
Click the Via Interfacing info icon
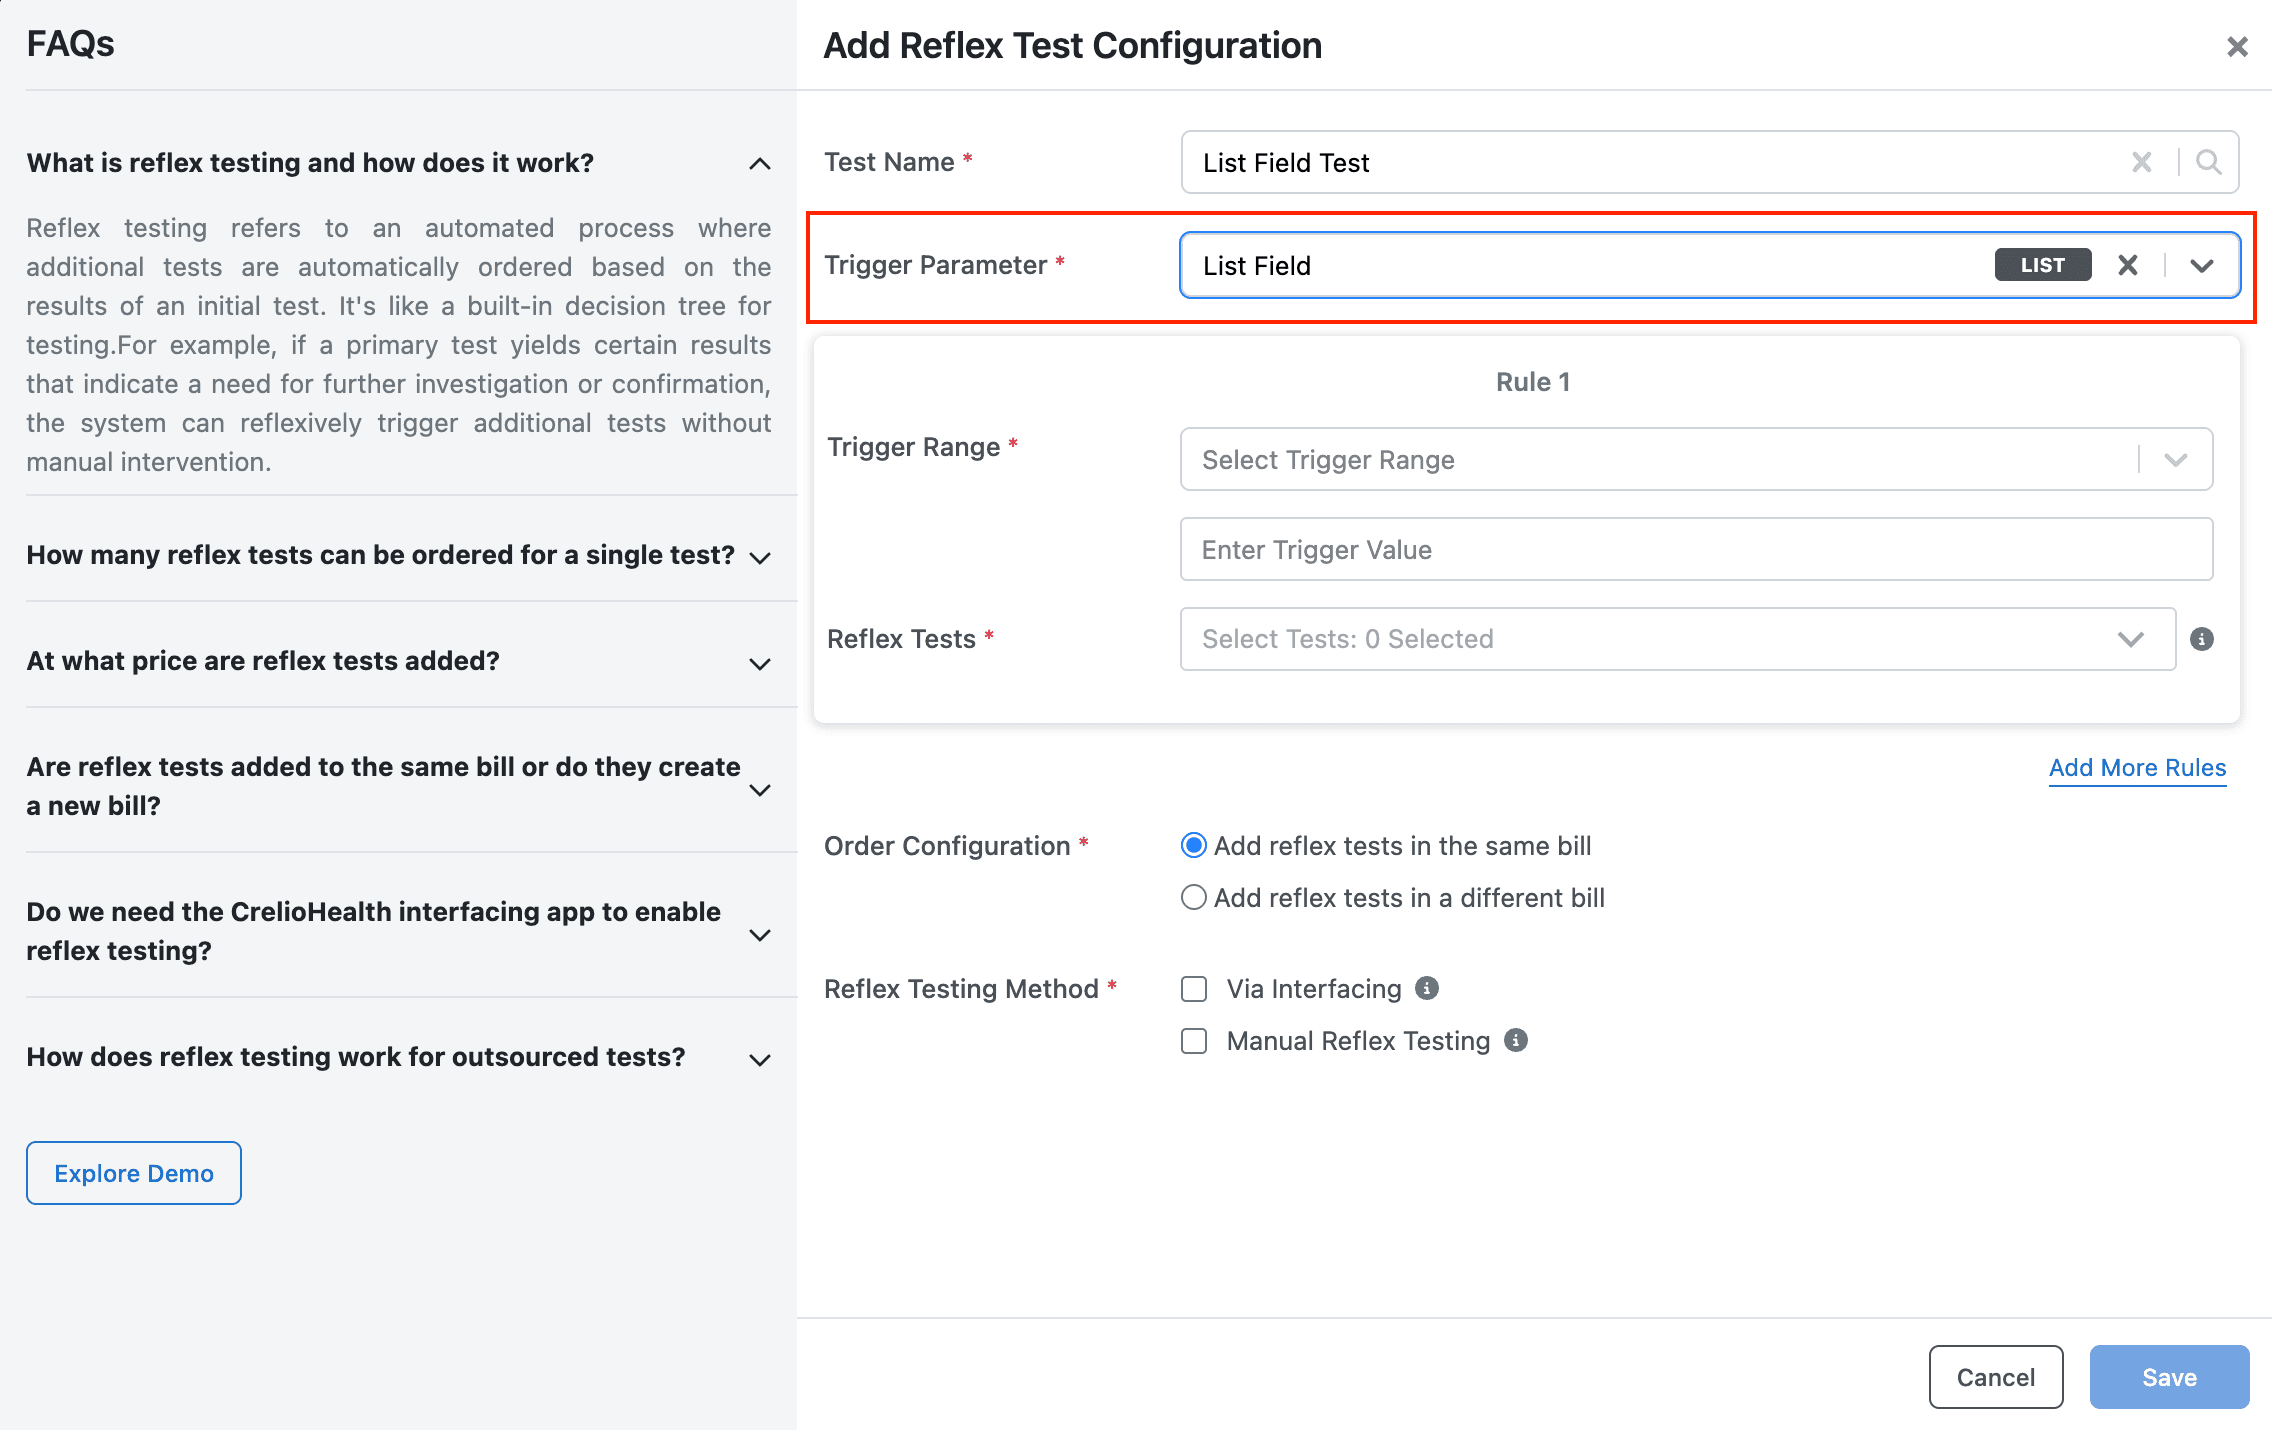[x=1427, y=988]
